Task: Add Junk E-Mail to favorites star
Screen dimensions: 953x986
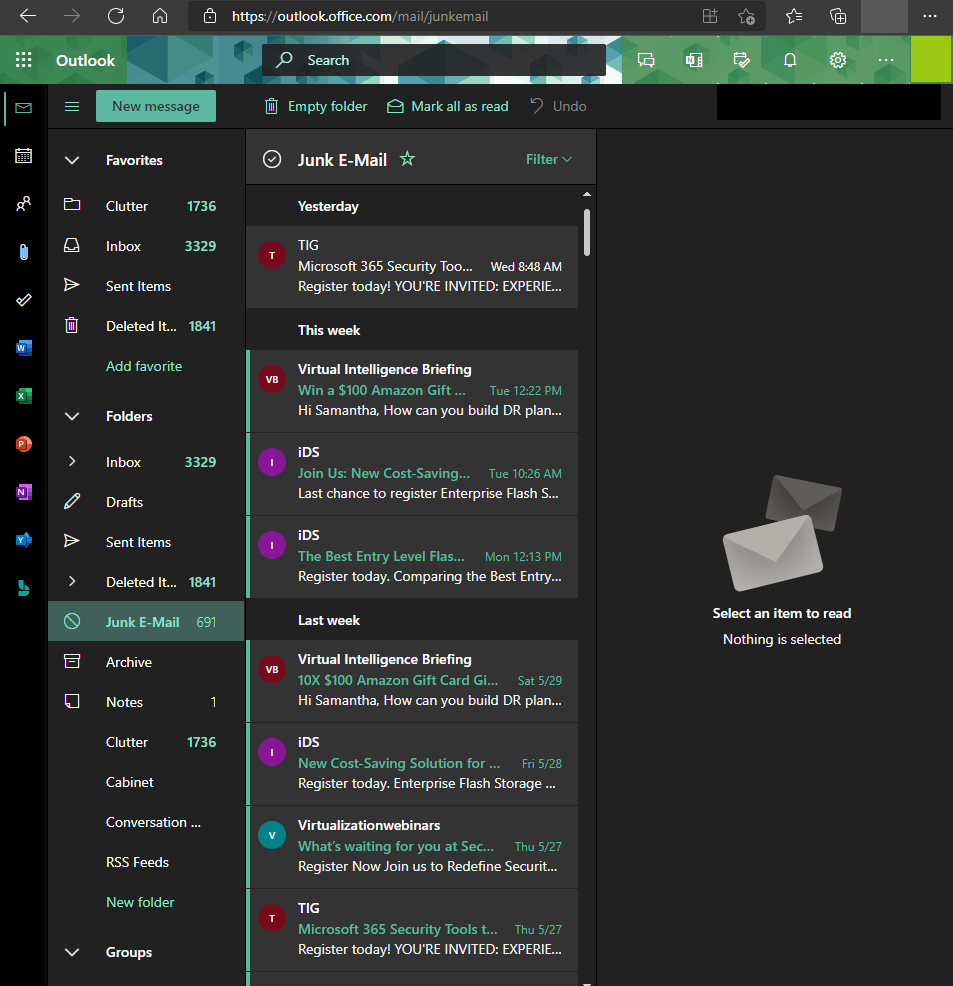Action: 407,158
